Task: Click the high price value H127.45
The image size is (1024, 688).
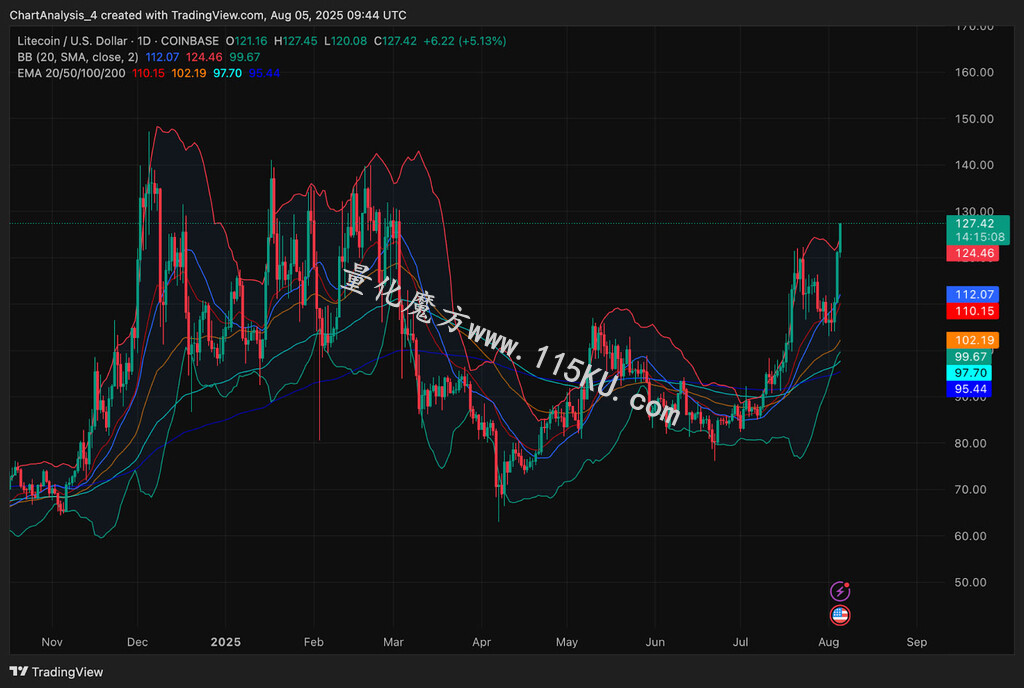Action: (295, 41)
